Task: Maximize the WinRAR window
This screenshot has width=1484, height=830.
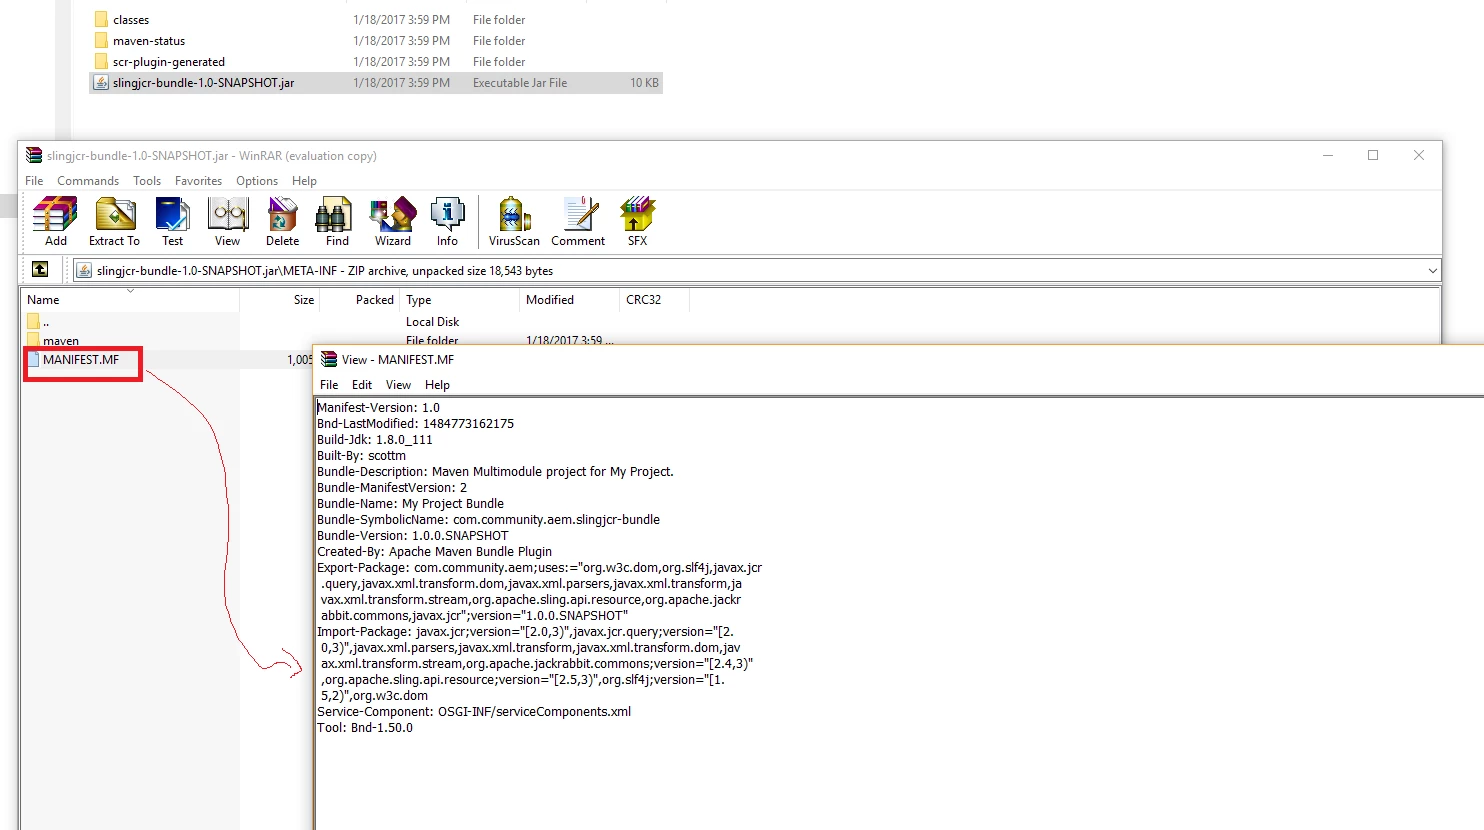Action: point(1373,155)
